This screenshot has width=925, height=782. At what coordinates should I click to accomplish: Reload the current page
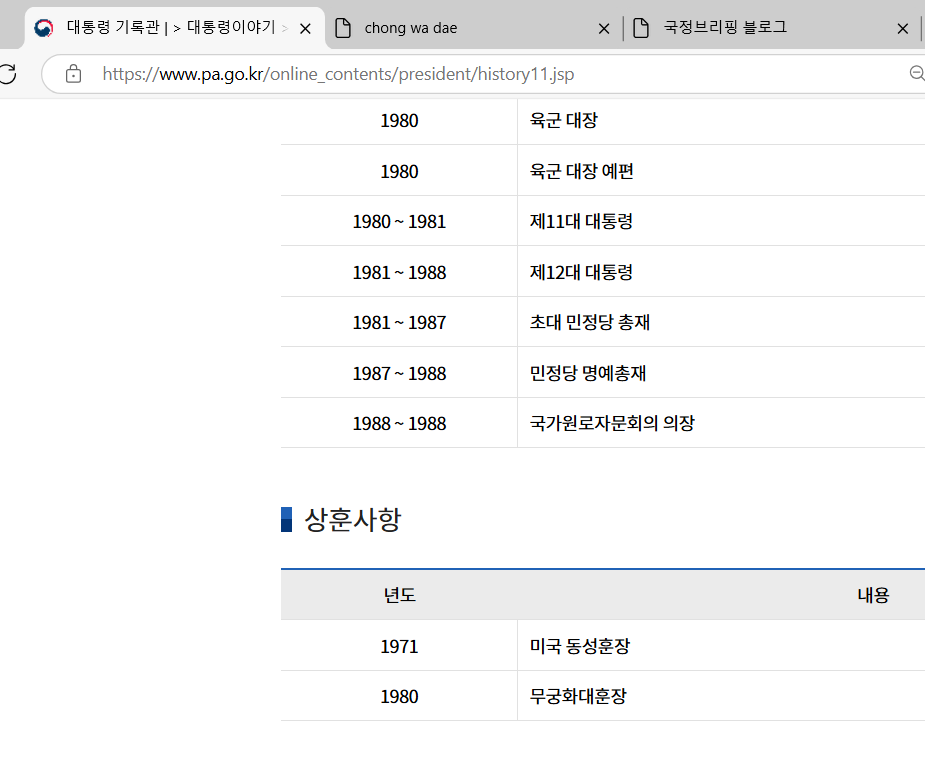tap(7, 73)
